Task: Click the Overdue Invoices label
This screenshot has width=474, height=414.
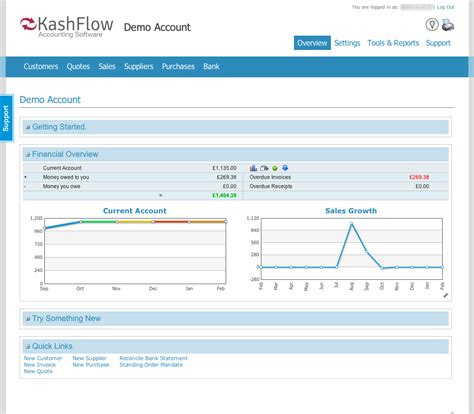Action: (x=270, y=177)
